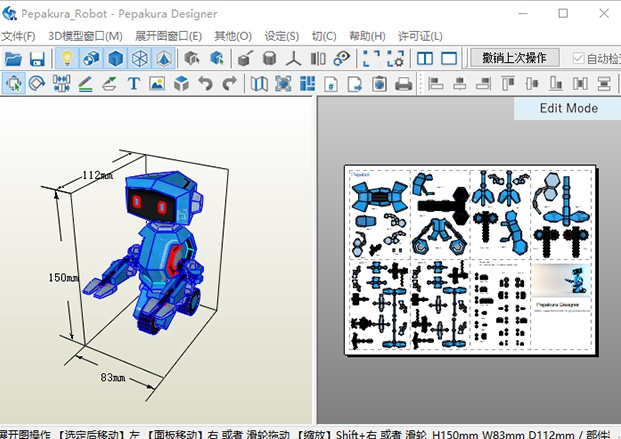
Task: Click the align vertical middle icon
Action: (x=532, y=84)
